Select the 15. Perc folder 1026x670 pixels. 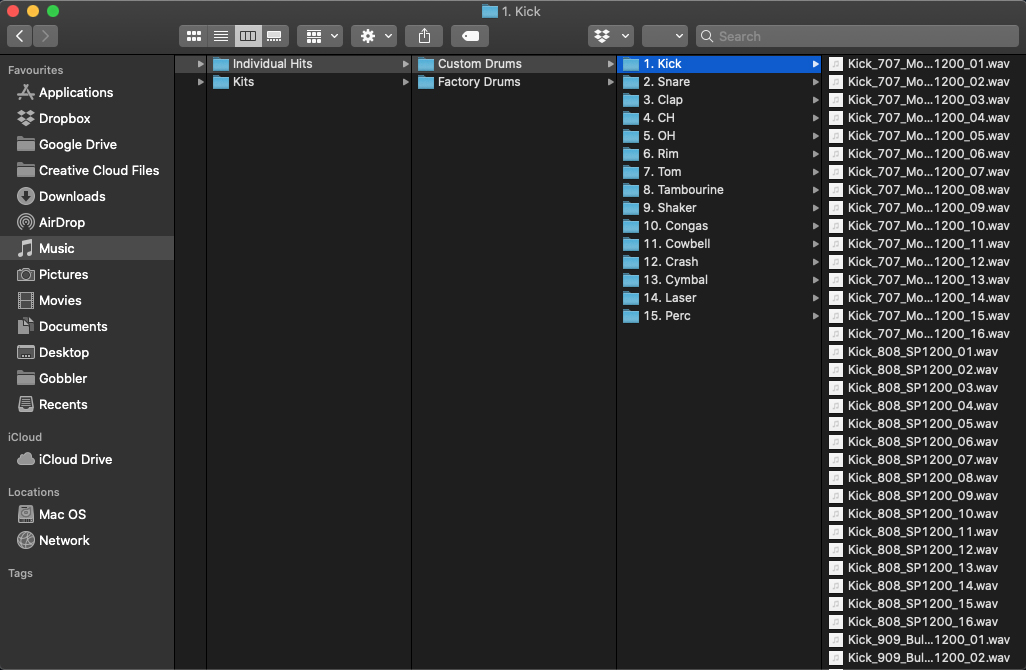pos(718,315)
